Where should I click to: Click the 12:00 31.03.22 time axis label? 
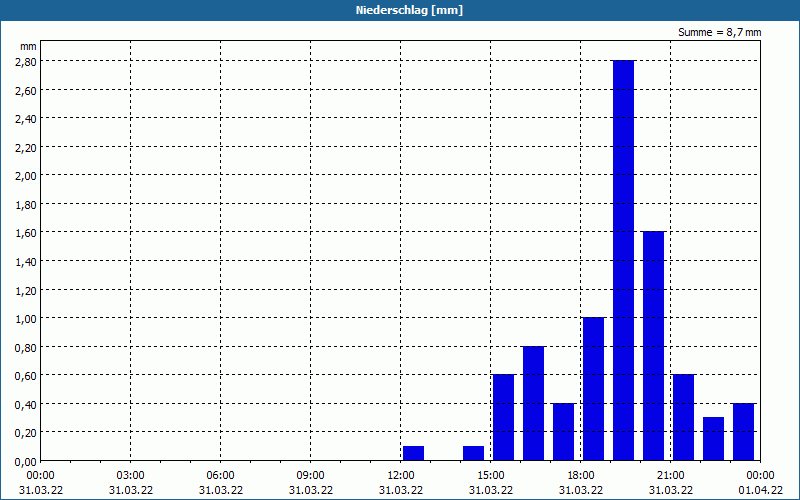pos(401,483)
